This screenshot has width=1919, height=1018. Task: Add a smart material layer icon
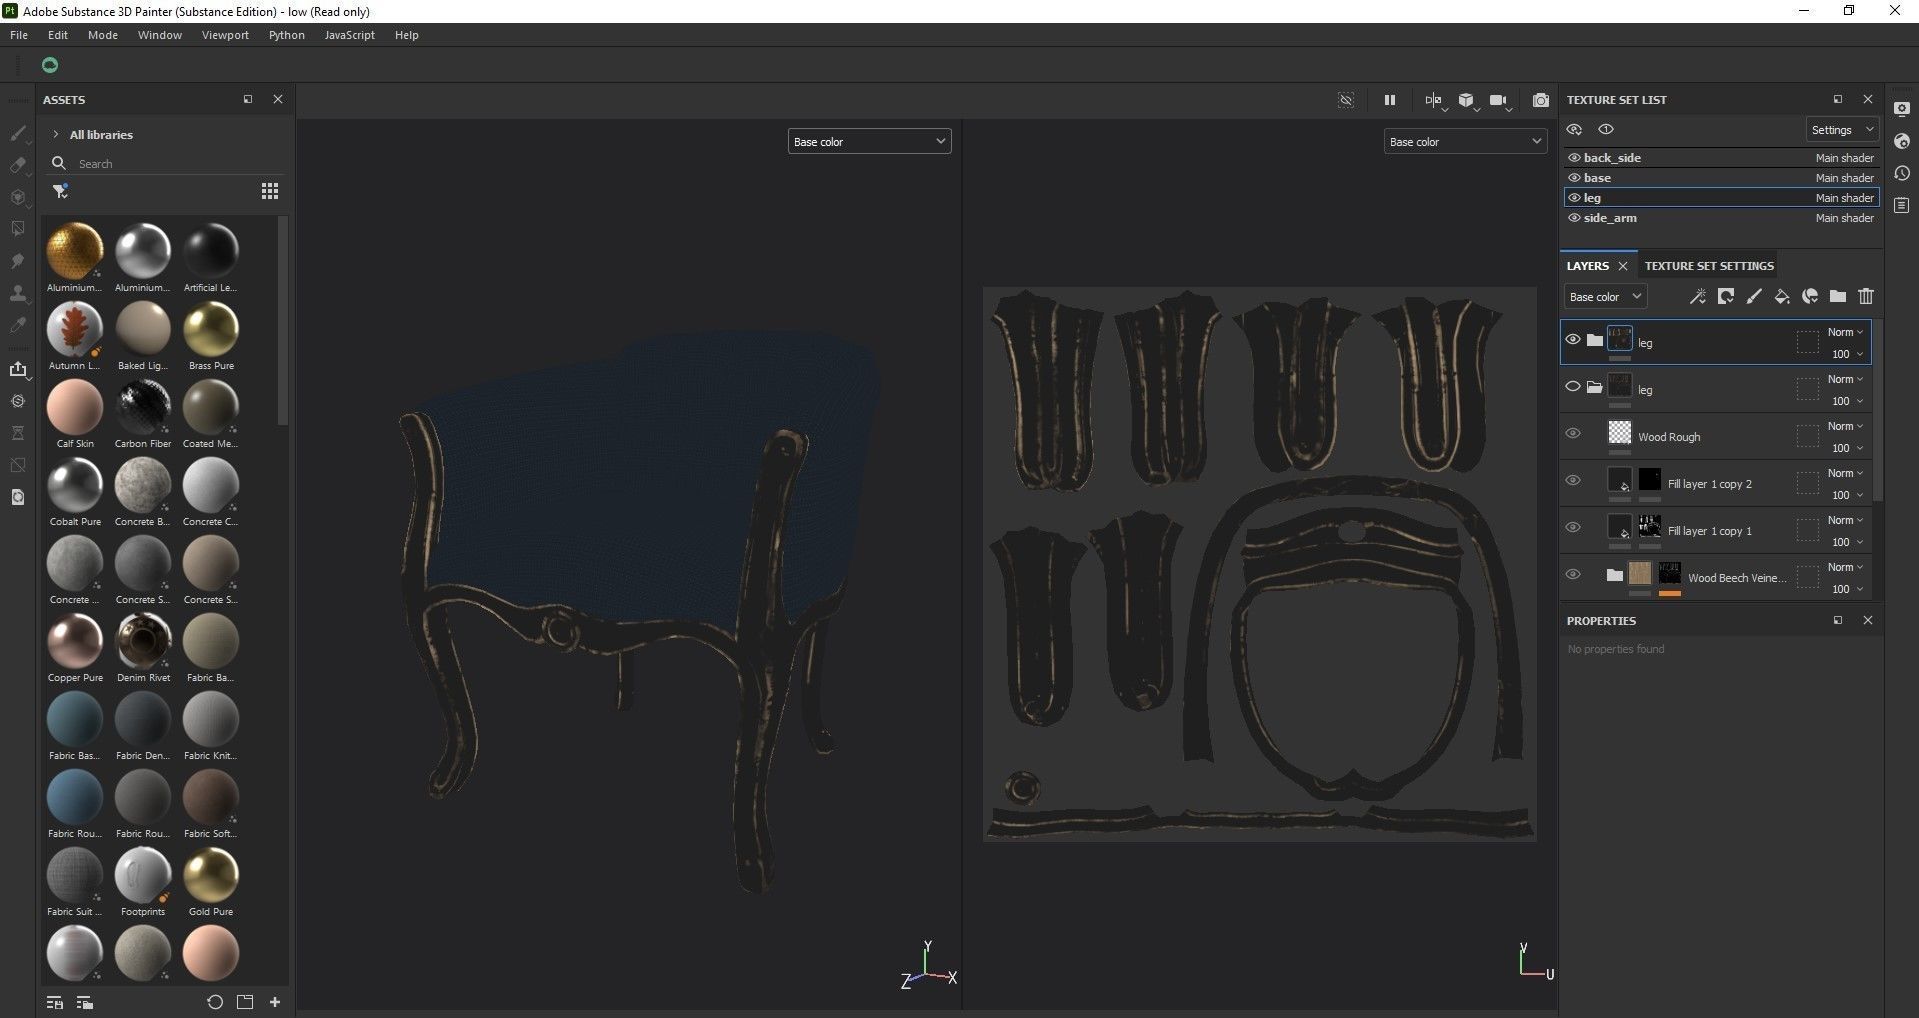click(1810, 296)
